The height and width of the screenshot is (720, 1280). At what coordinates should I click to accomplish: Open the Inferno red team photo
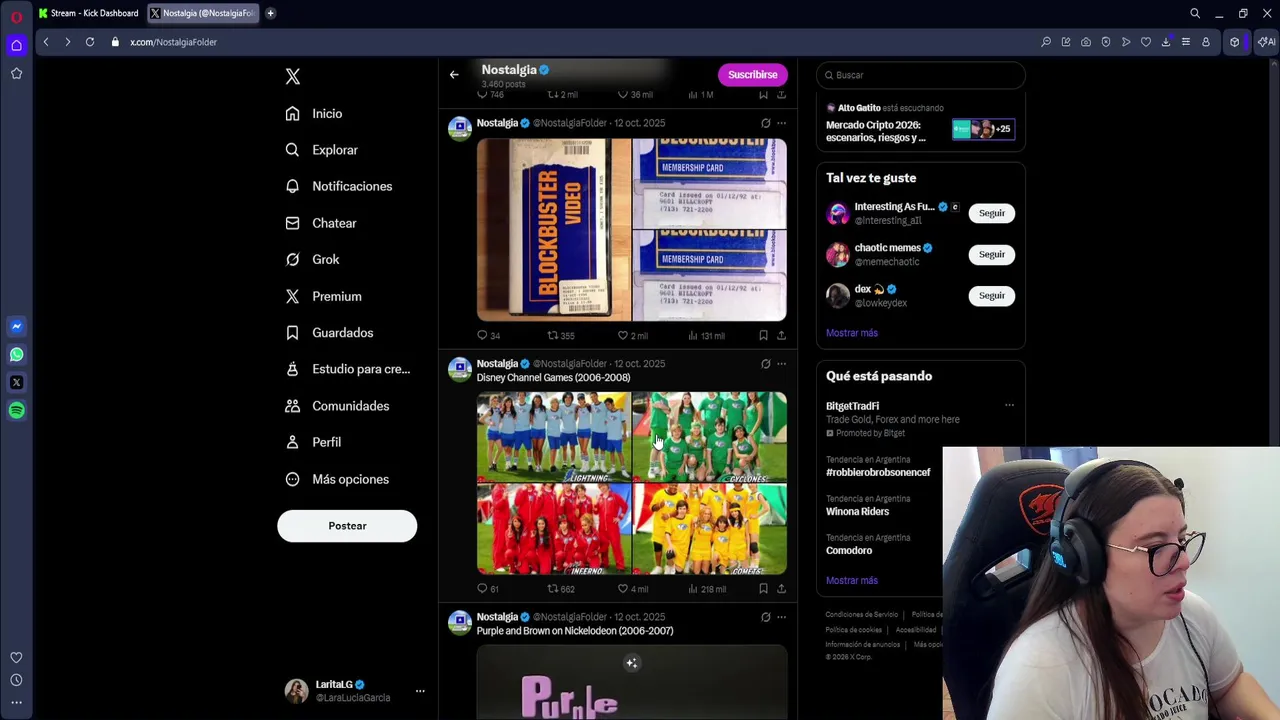tap(554, 529)
